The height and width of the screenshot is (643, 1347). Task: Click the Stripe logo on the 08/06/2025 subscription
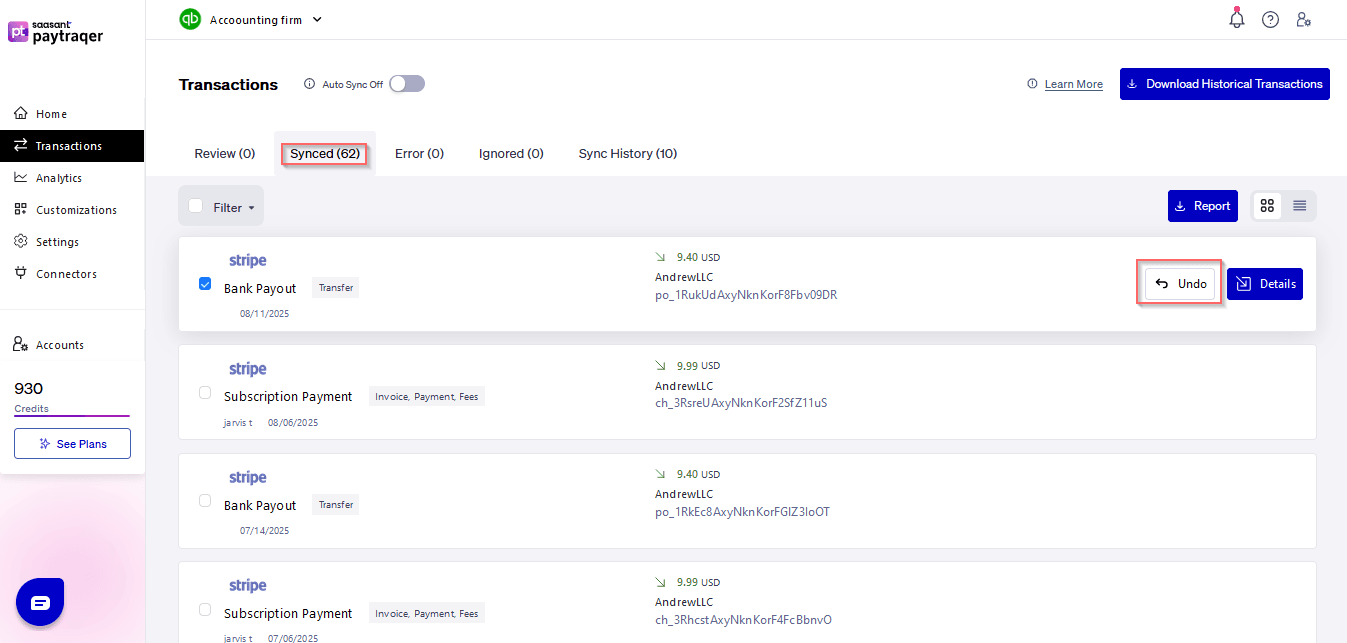(x=248, y=370)
